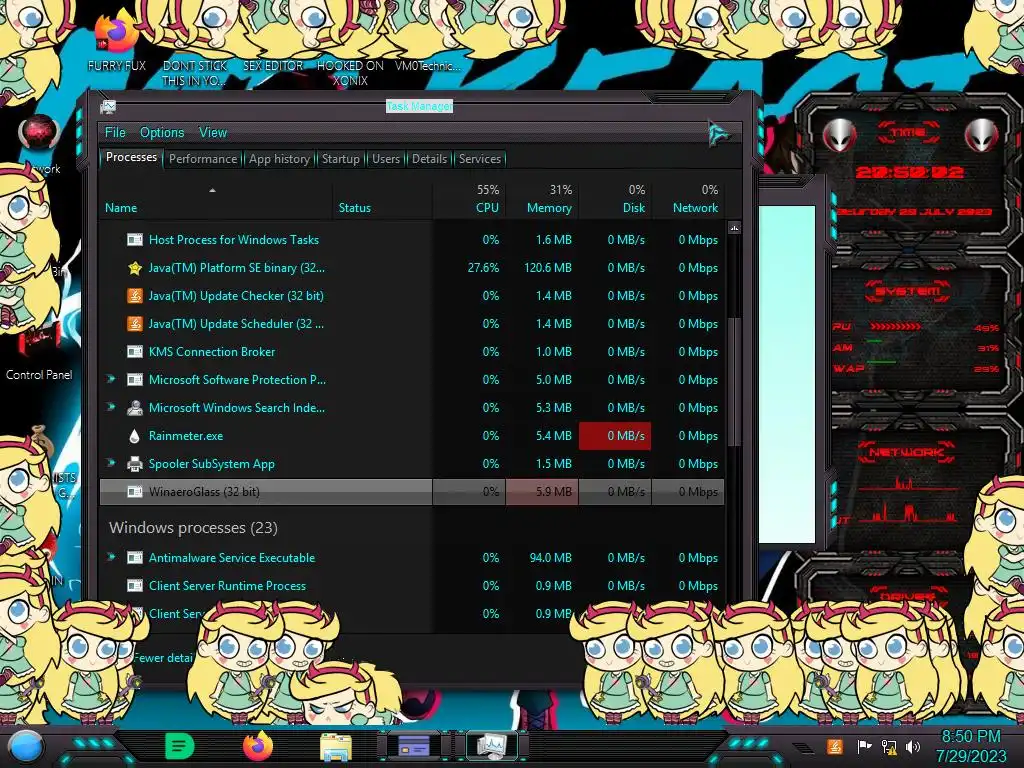Click the left alien head on Rainmeter widget
Viewport: 1024px width, 768px height.
pyautogui.click(x=840, y=136)
